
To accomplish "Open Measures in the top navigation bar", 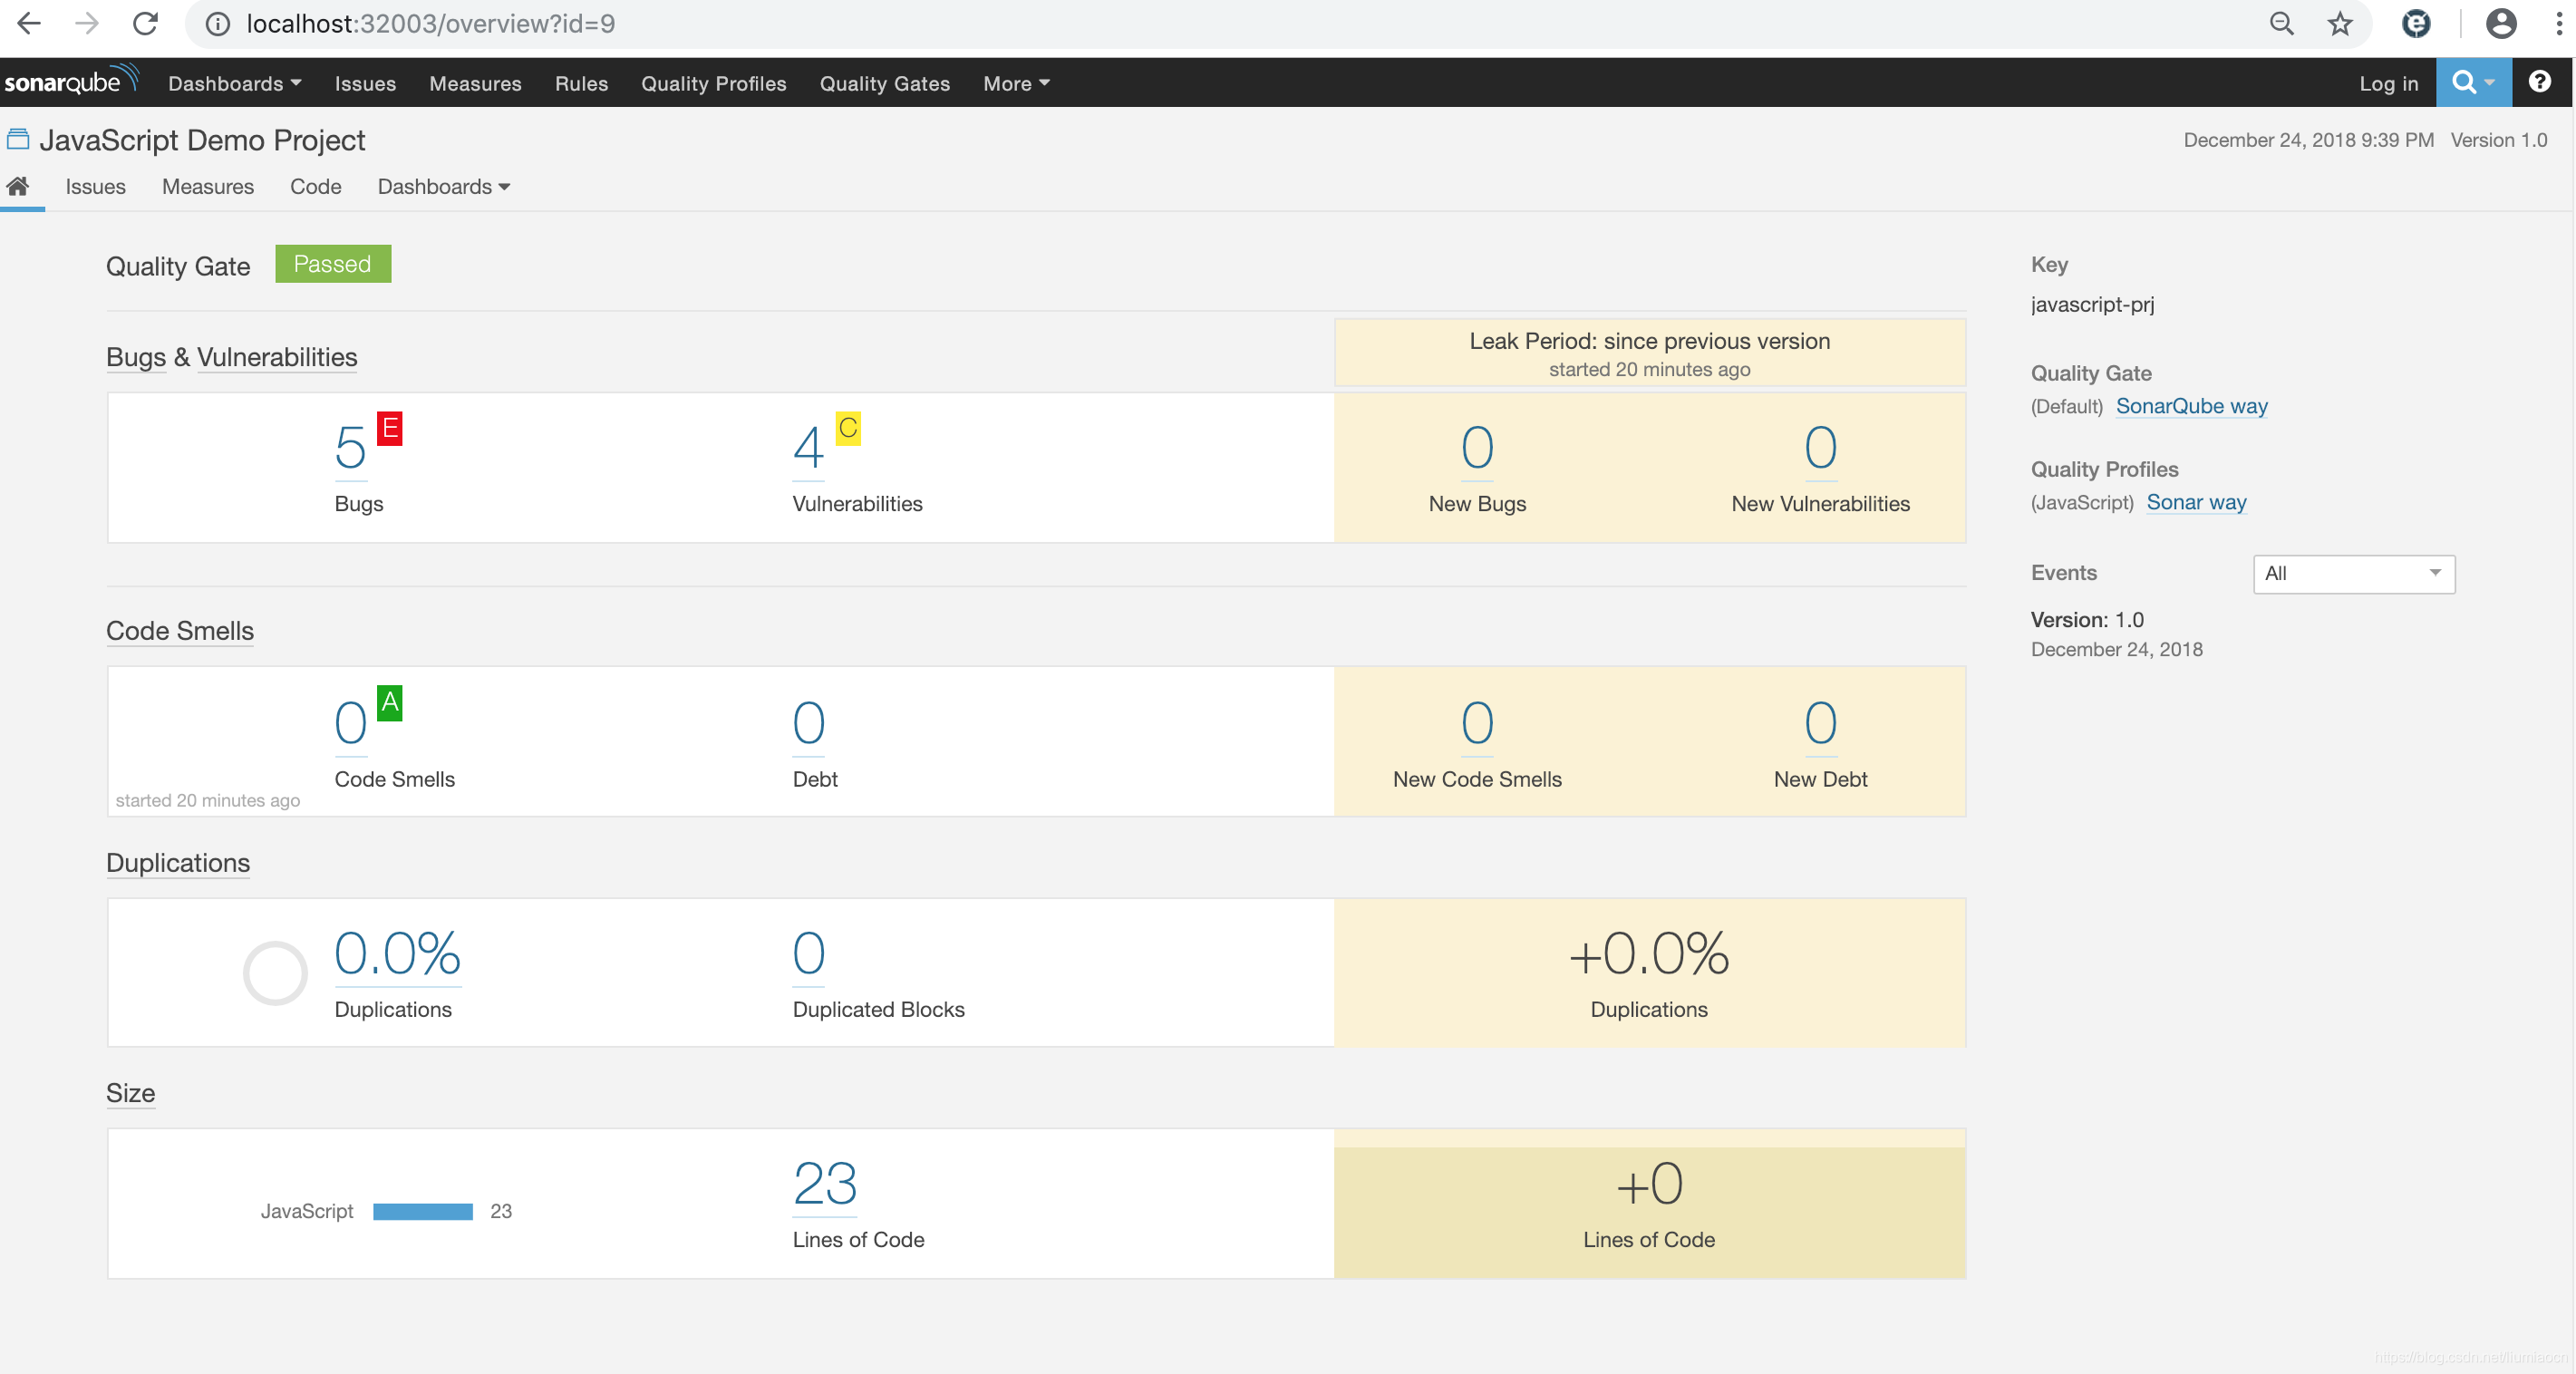I will 475,83.
